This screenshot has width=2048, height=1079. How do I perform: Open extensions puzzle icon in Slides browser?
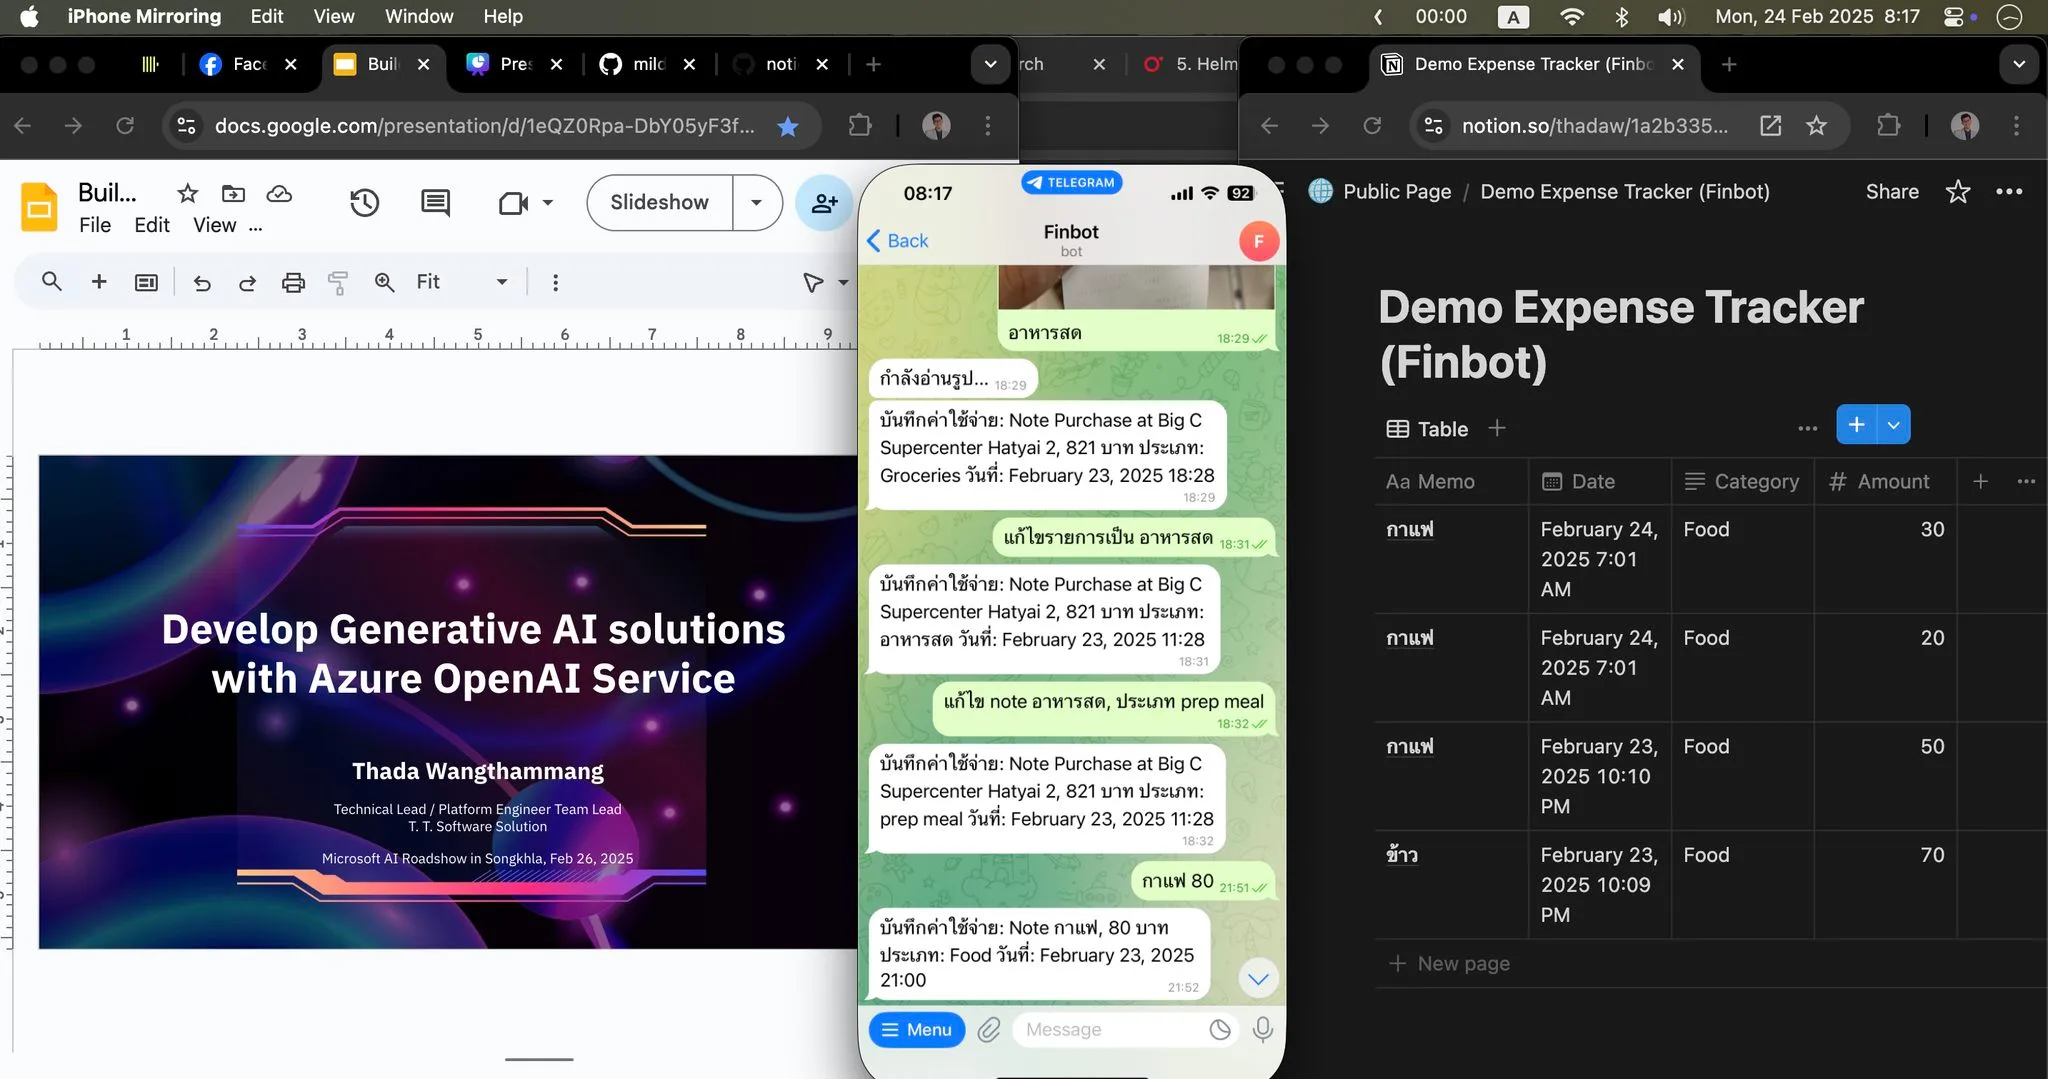coord(860,126)
